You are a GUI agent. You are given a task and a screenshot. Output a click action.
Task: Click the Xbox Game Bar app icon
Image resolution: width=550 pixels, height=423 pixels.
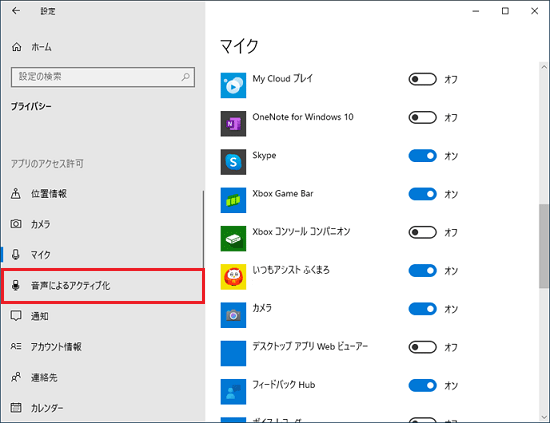[233, 200]
